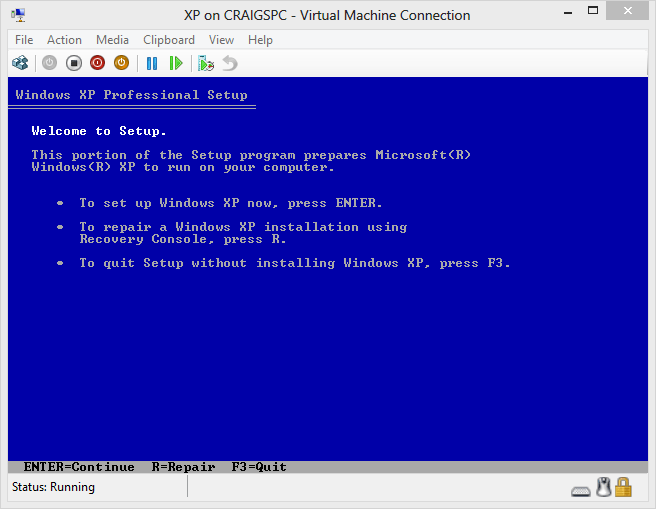The image size is (656, 509).
Task: Reset the virtual machine with green icon
Action: (x=176, y=64)
